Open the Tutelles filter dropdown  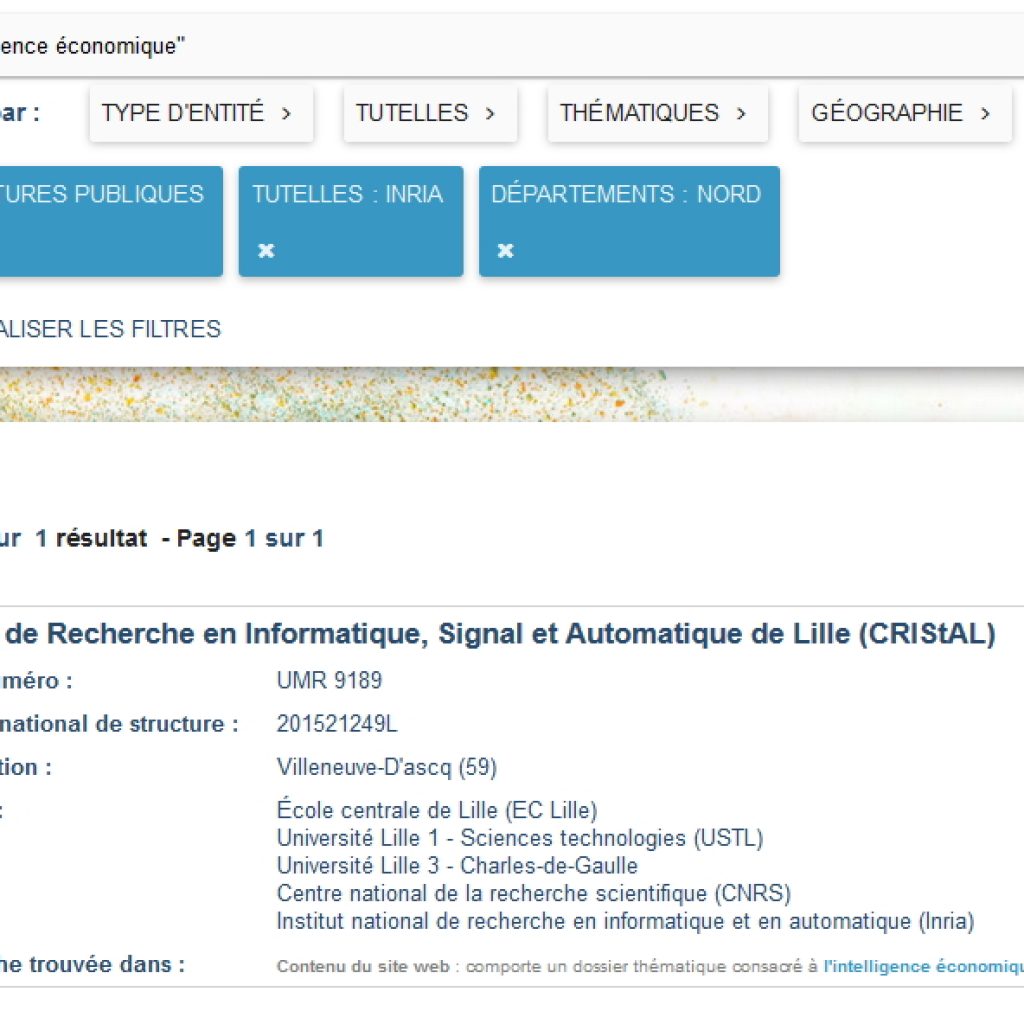coord(430,113)
